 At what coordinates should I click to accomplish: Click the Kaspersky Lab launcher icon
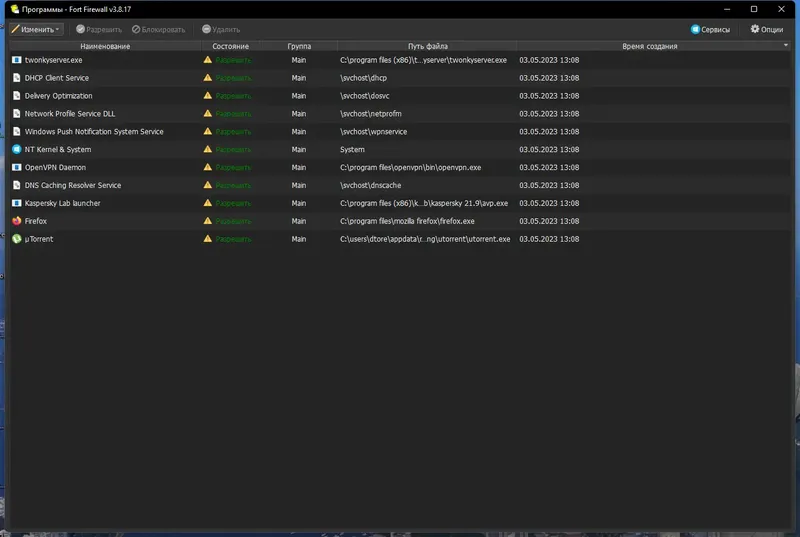coord(16,203)
